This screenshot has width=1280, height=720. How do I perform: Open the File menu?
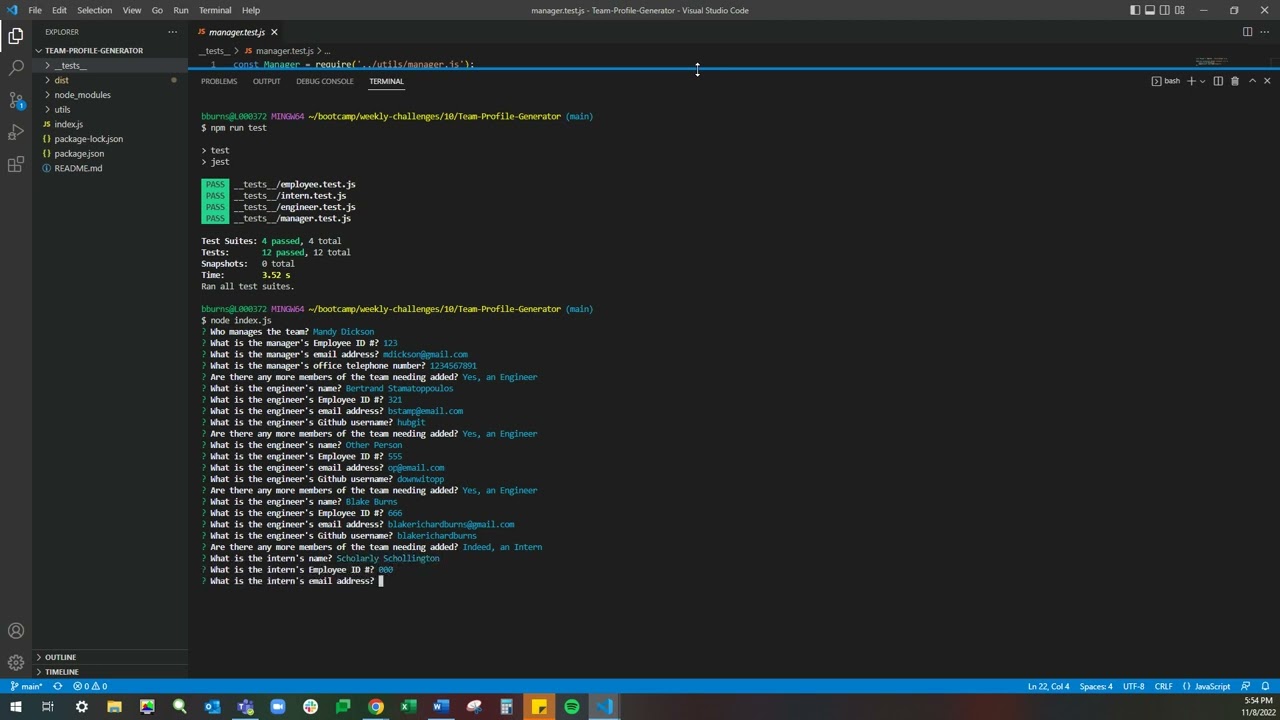35,10
